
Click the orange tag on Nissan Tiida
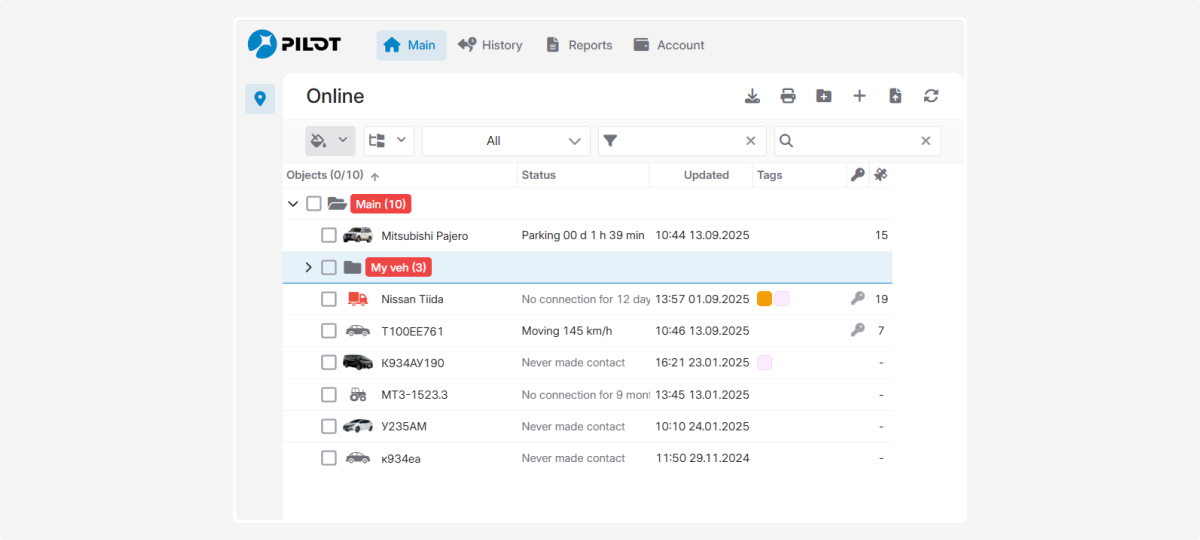pyautogui.click(x=764, y=299)
